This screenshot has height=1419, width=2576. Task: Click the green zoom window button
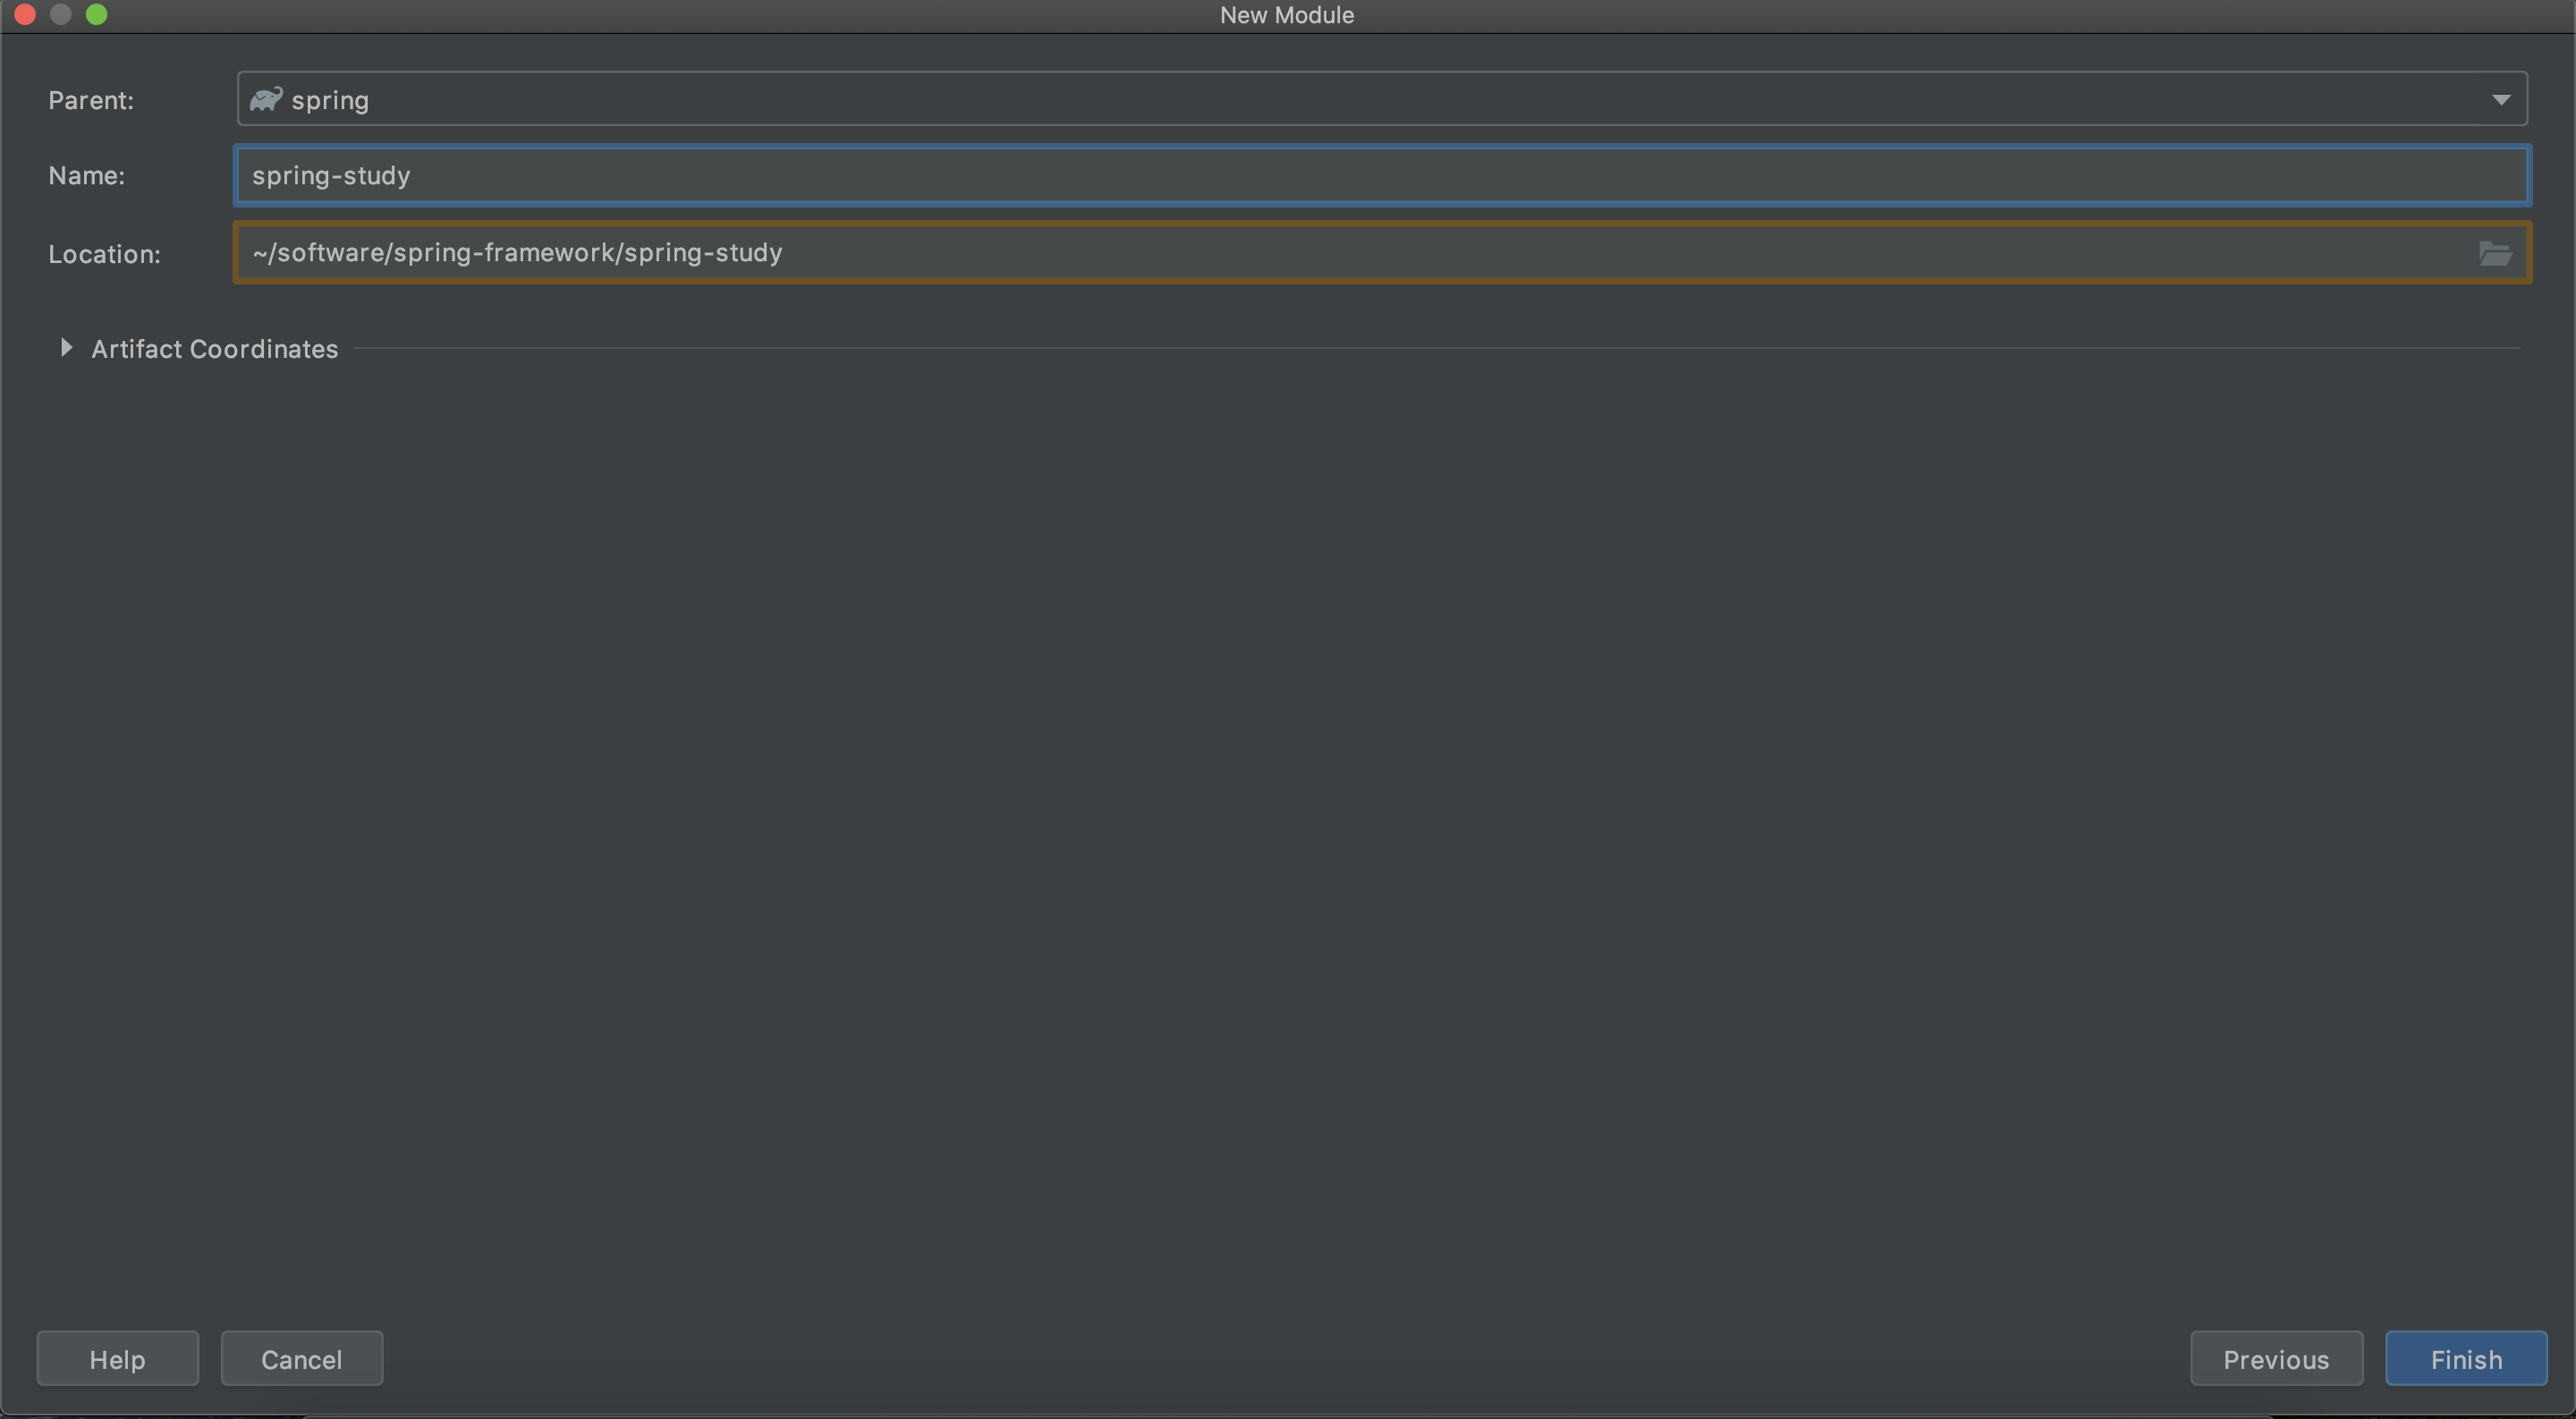[x=97, y=14]
